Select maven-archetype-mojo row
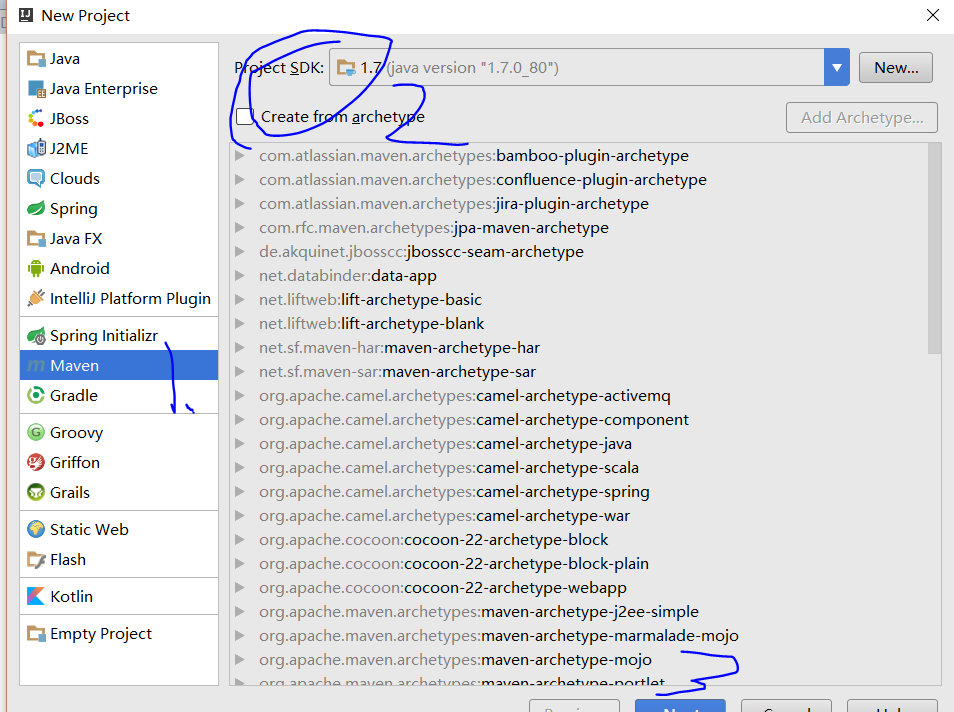The width and height of the screenshot is (954, 712). point(579,660)
